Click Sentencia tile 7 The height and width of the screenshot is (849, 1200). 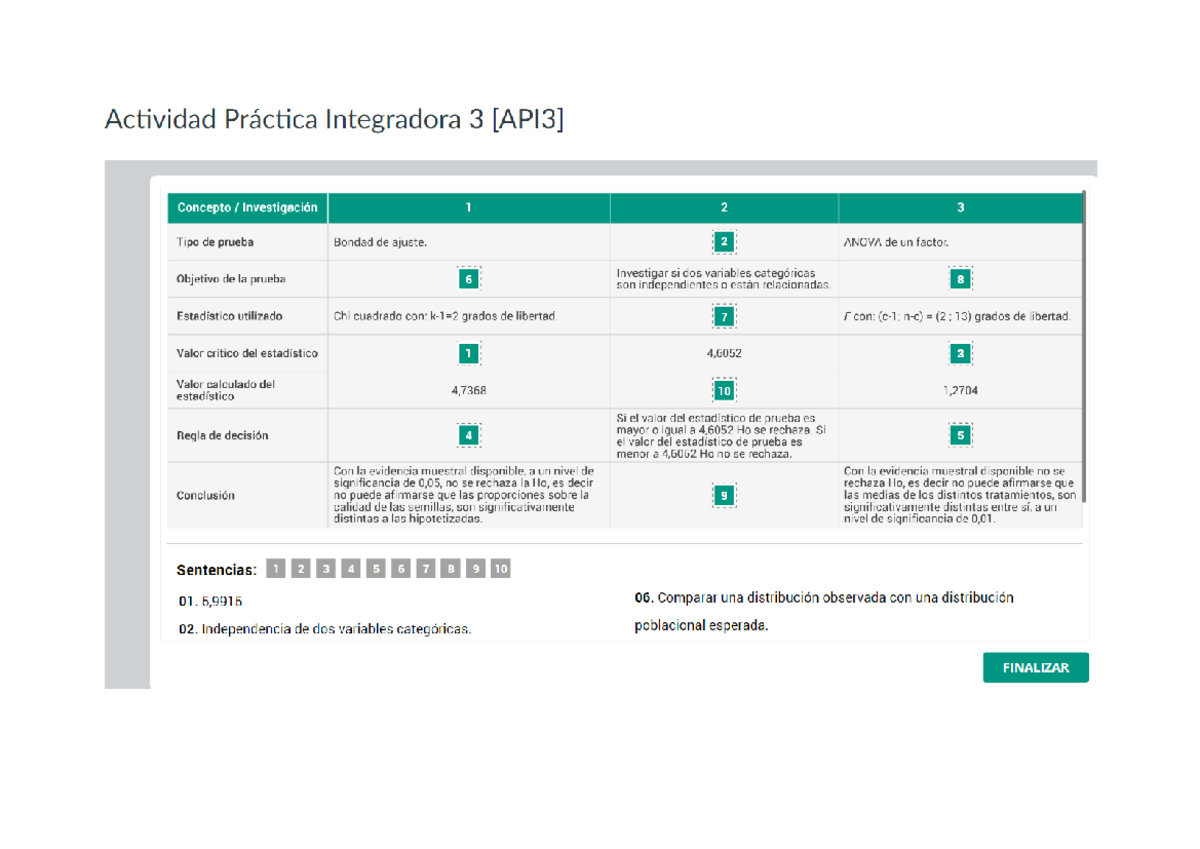coord(424,568)
